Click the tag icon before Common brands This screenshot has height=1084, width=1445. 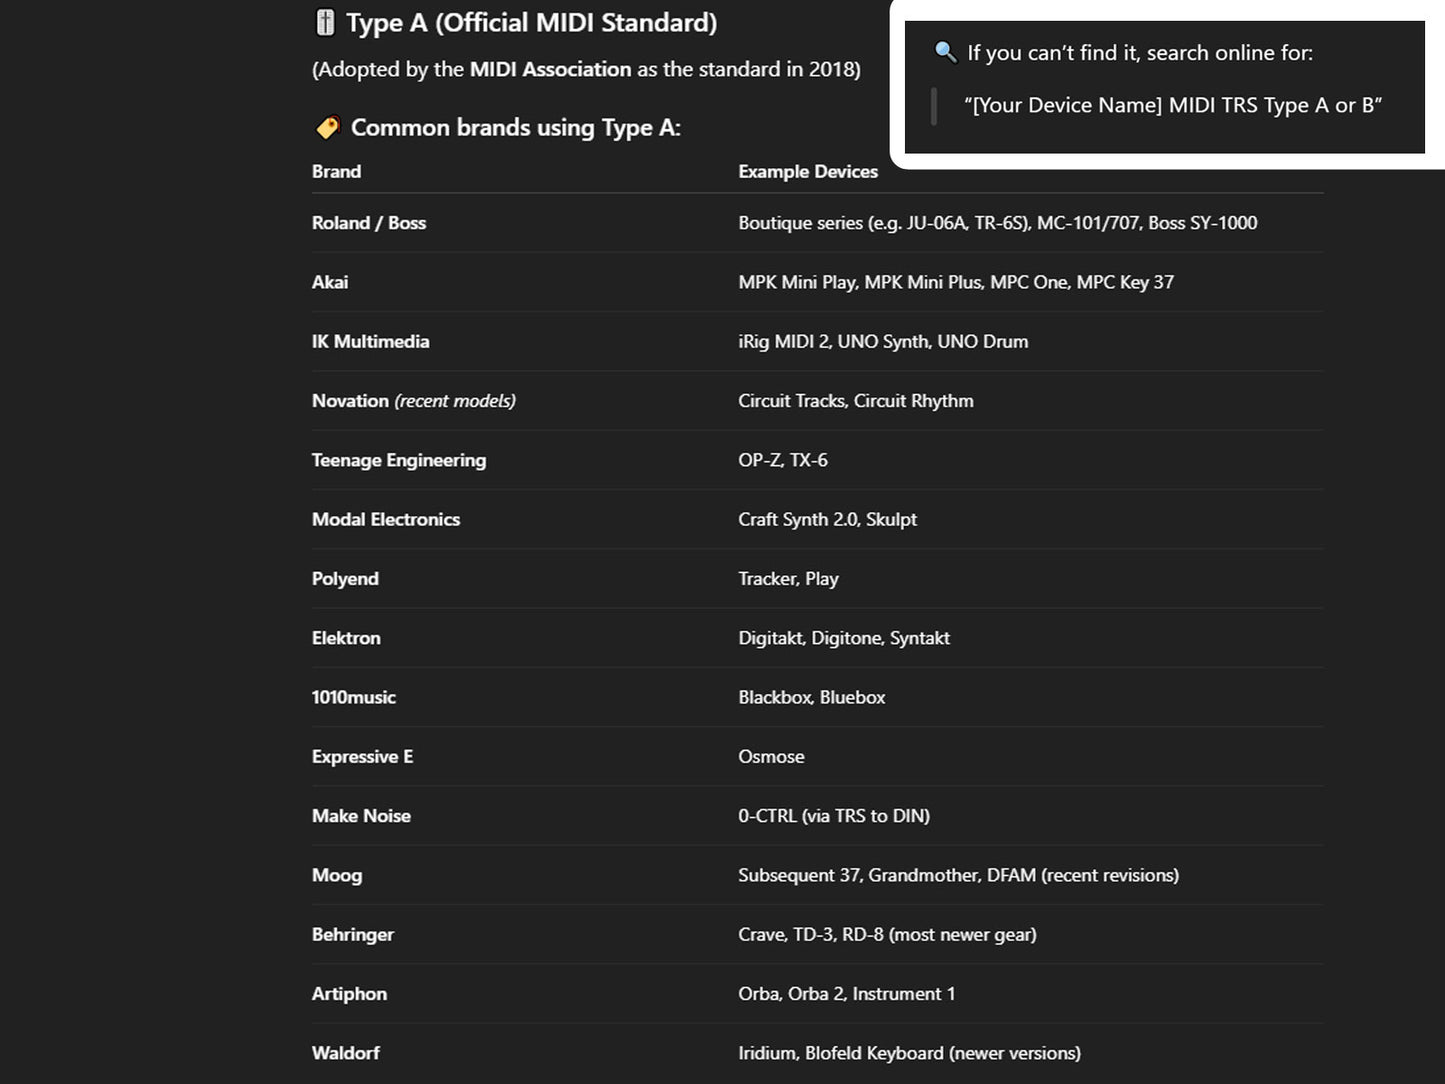[327, 128]
